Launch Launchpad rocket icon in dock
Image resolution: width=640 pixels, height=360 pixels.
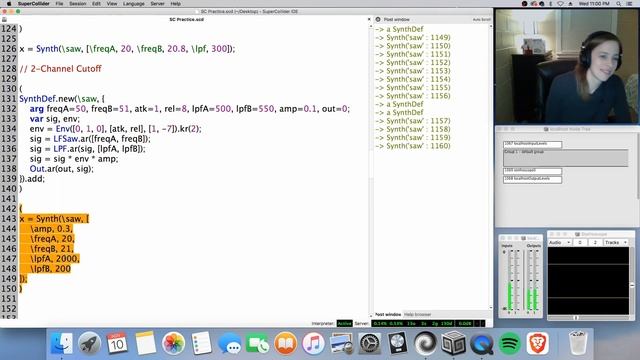point(89,343)
